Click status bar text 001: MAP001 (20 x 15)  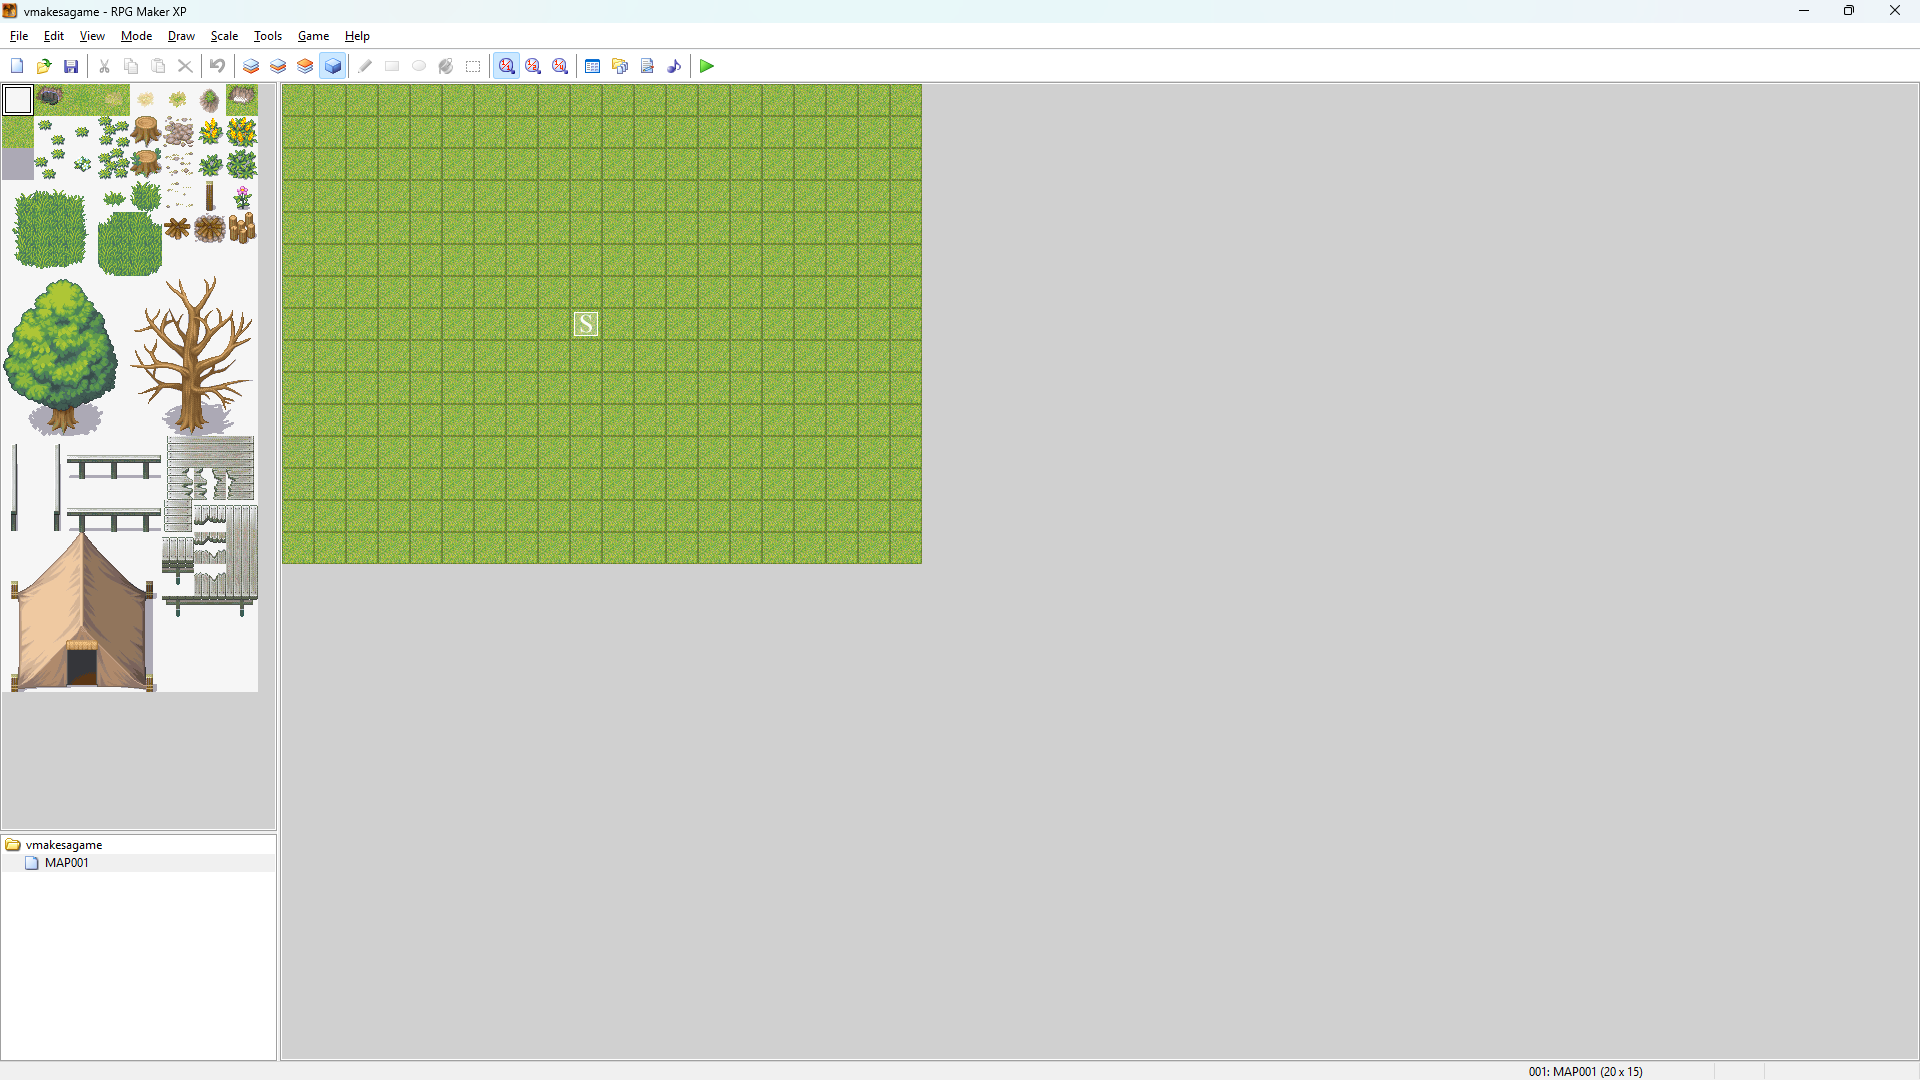(x=1585, y=1071)
